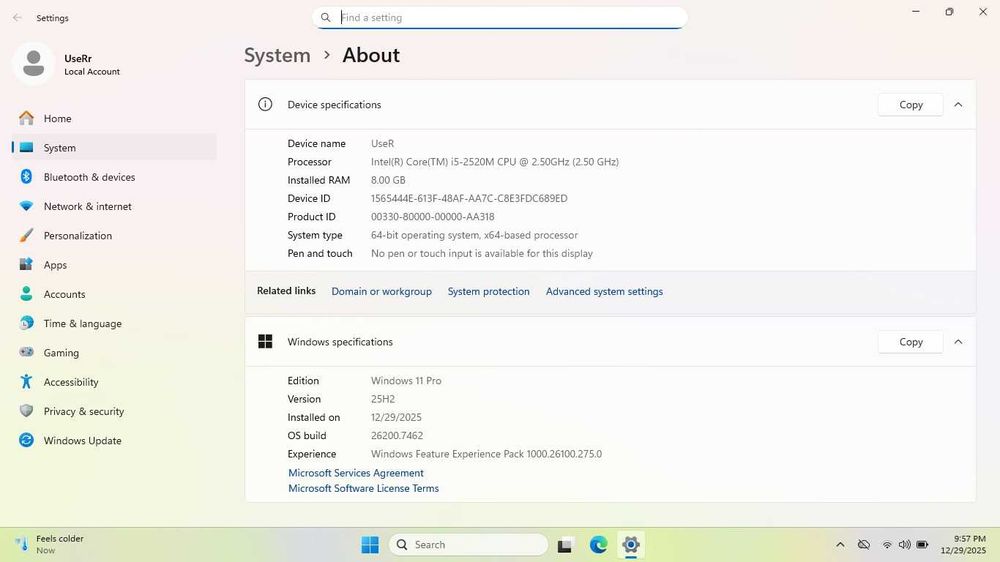Click the Windows logo beside Windows specifications
The width and height of the screenshot is (1000, 562).
click(265, 341)
